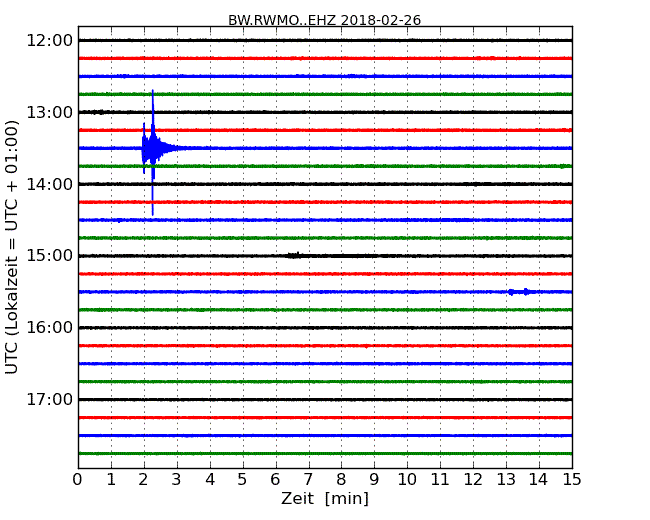The width and height of the screenshot is (650, 520).
Task: Click x-axis tick label 8
Action: tap(341, 479)
